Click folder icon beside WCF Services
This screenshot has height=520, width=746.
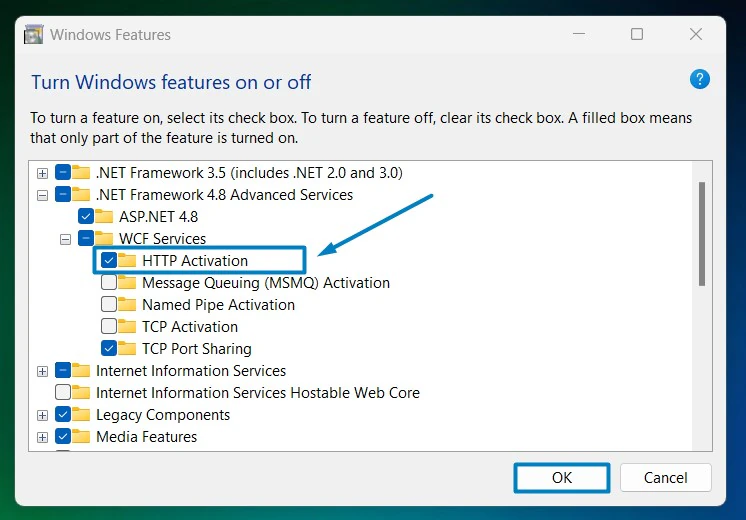pyautogui.click(x=104, y=238)
